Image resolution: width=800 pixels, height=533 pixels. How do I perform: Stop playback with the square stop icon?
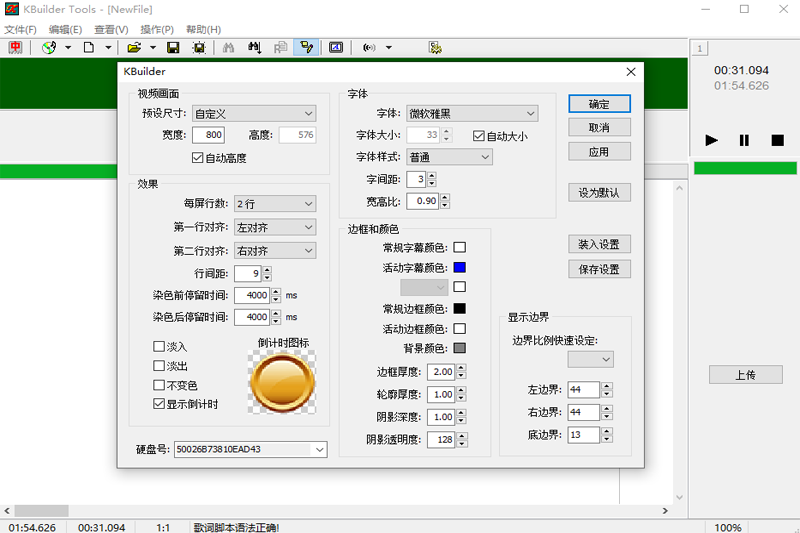(777, 140)
